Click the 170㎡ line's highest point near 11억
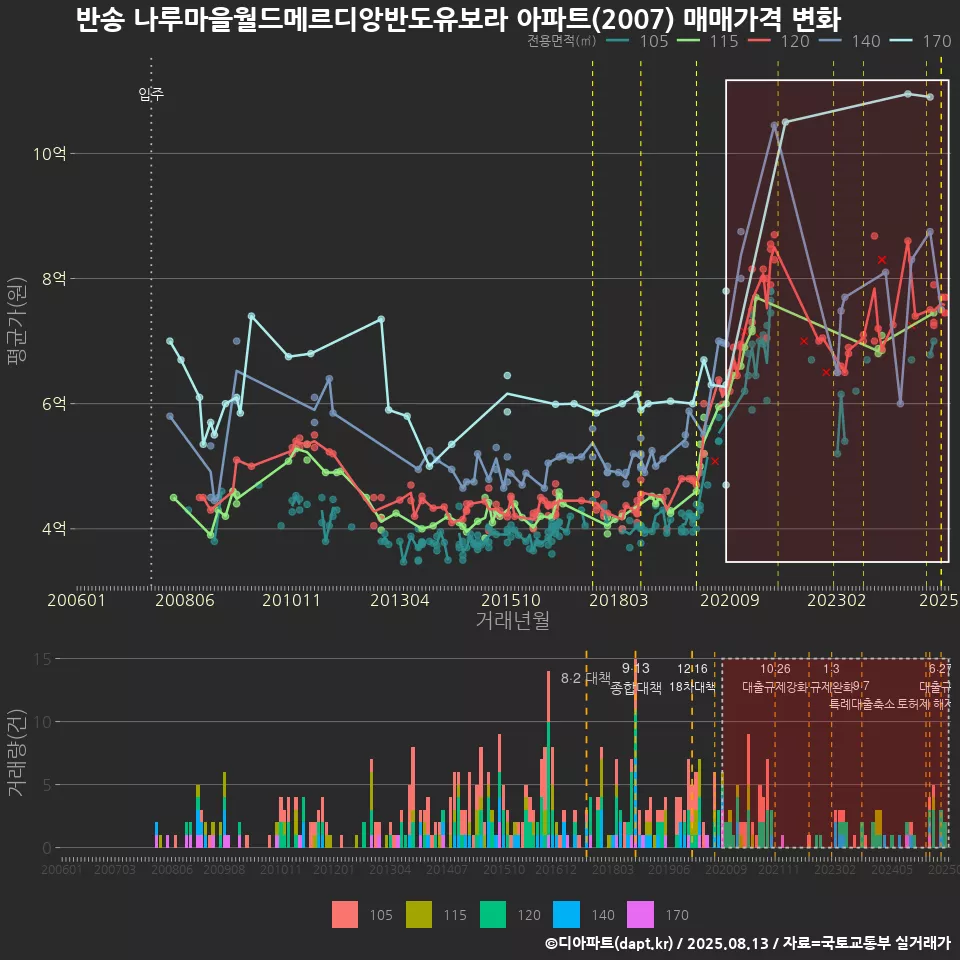The height and width of the screenshot is (960, 960). [908, 94]
